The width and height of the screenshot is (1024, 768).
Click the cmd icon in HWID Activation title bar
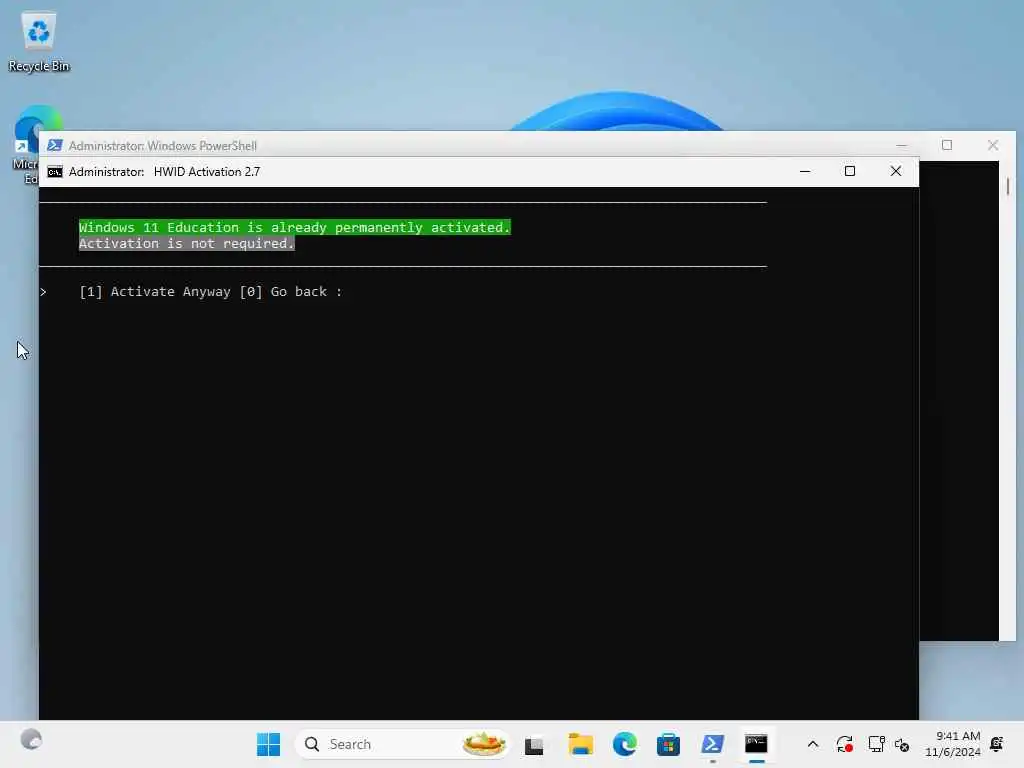pyautogui.click(x=55, y=172)
